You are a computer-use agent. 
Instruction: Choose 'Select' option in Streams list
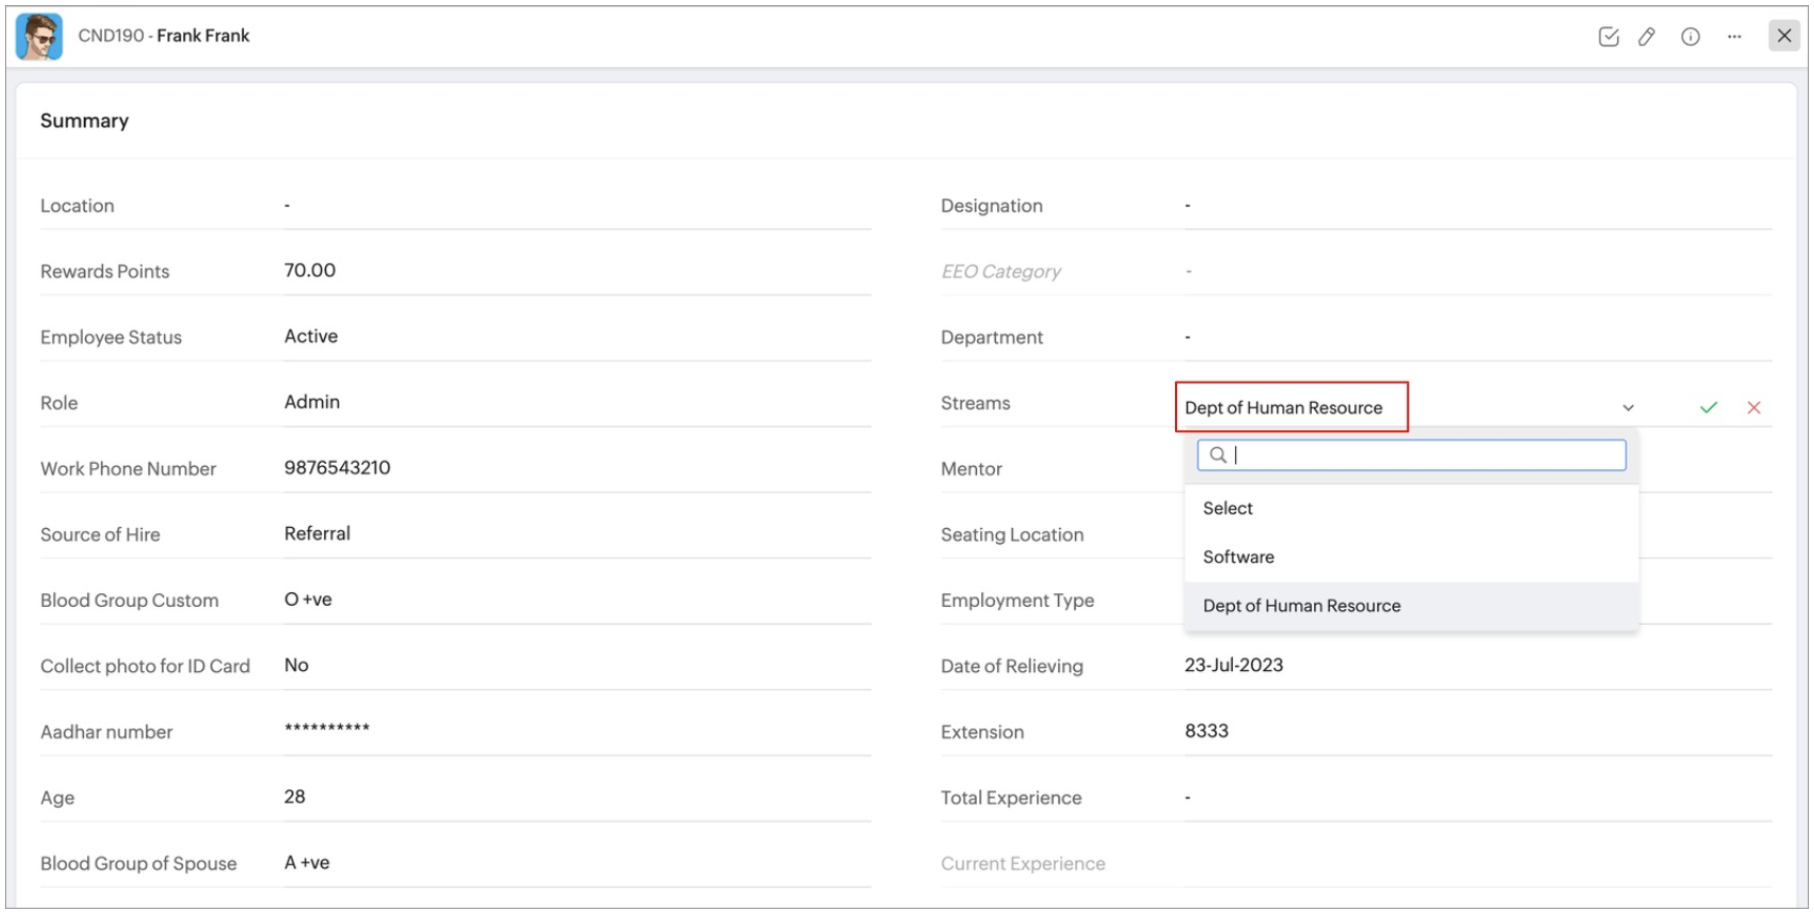point(1228,508)
